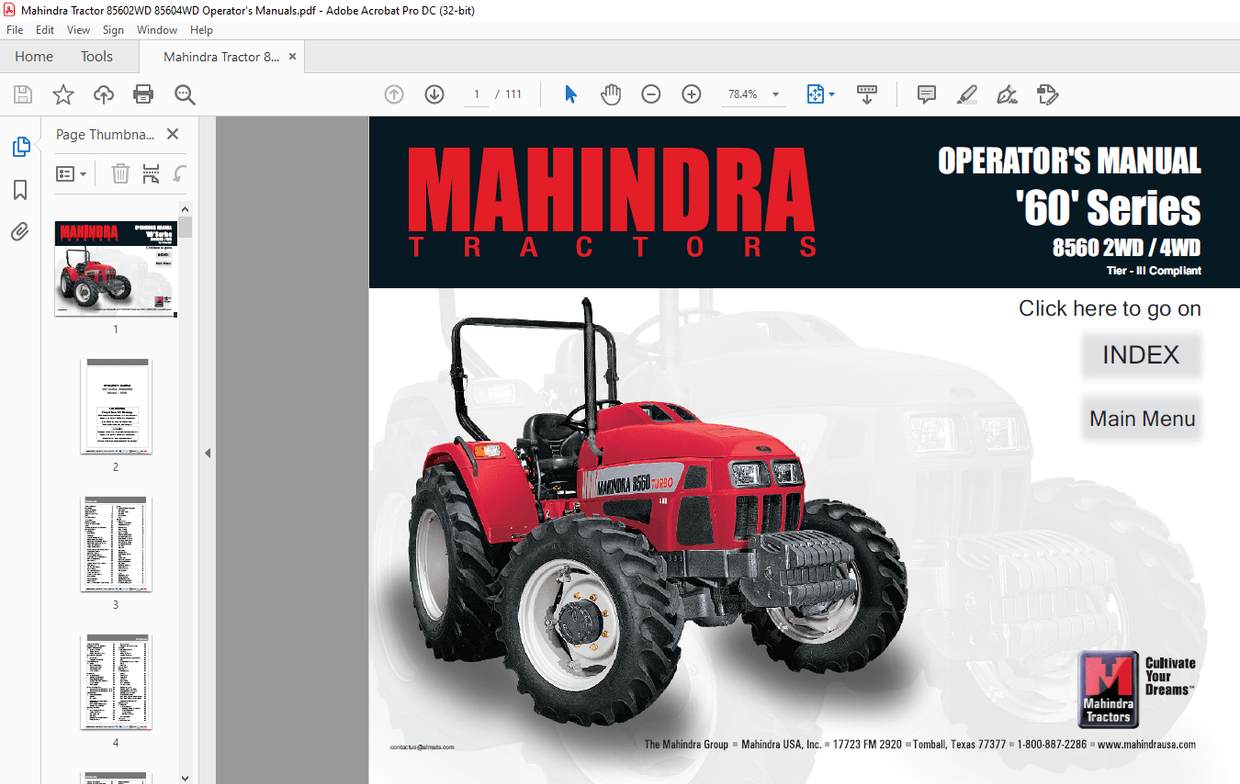Click the stamp tool icon
Image resolution: width=1240 pixels, height=784 pixels.
1047,94
